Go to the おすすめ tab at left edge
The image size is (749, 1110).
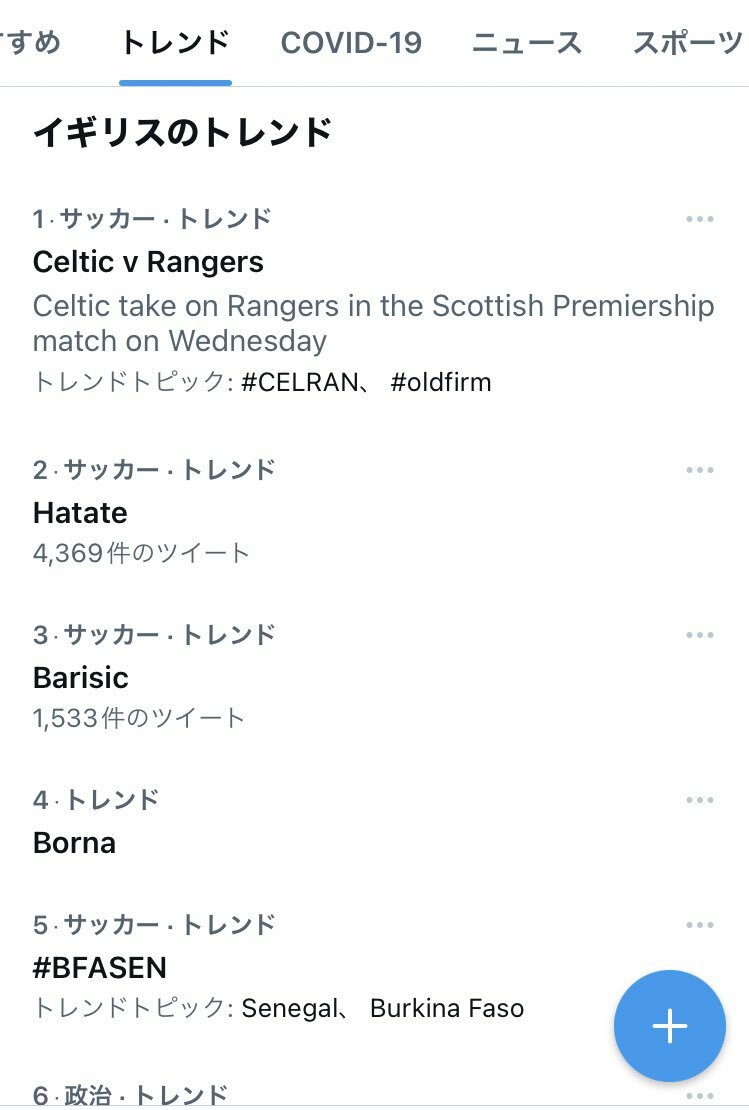(30, 43)
